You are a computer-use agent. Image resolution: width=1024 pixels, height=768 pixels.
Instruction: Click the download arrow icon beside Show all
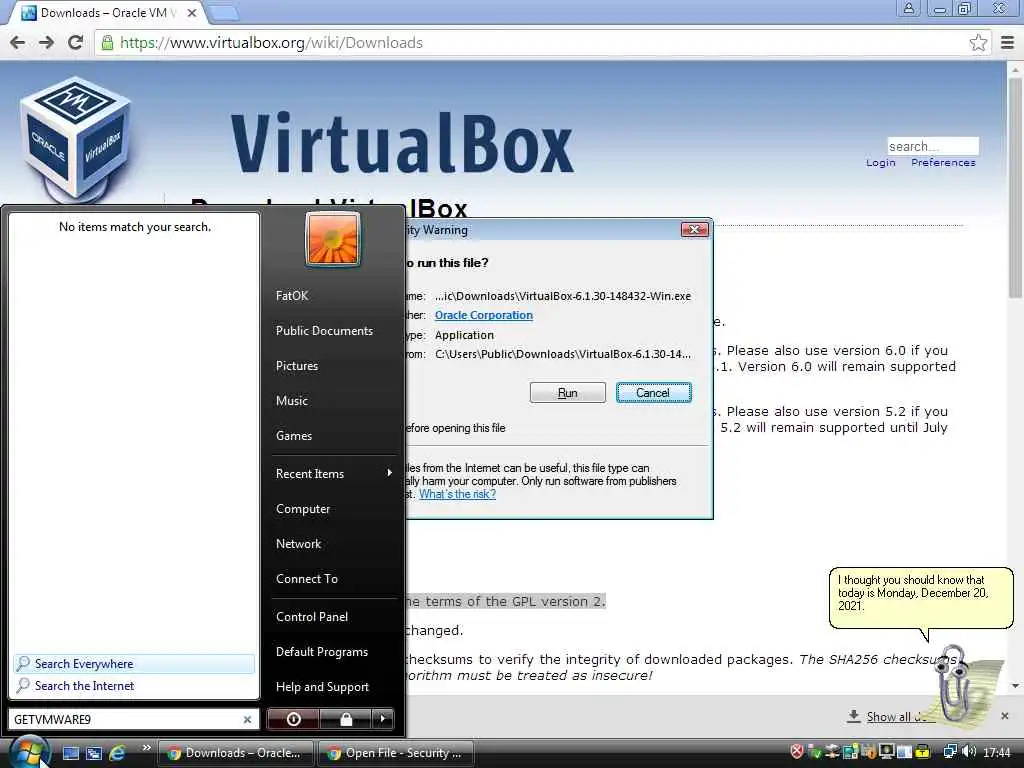[x=853, y=716]
